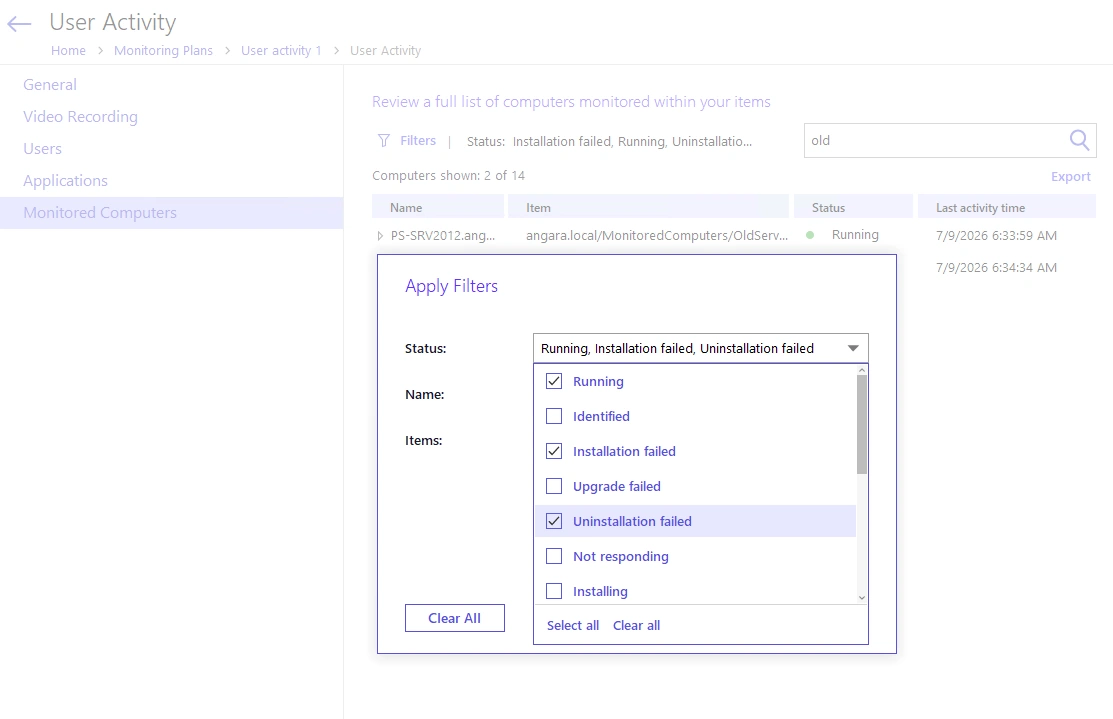Click the PS-SRV2012.ang... name cell

(x=443, y=236)
